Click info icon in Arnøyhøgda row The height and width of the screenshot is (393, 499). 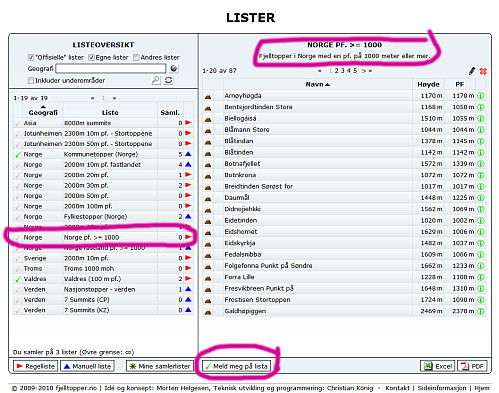[x=481, y=96]
